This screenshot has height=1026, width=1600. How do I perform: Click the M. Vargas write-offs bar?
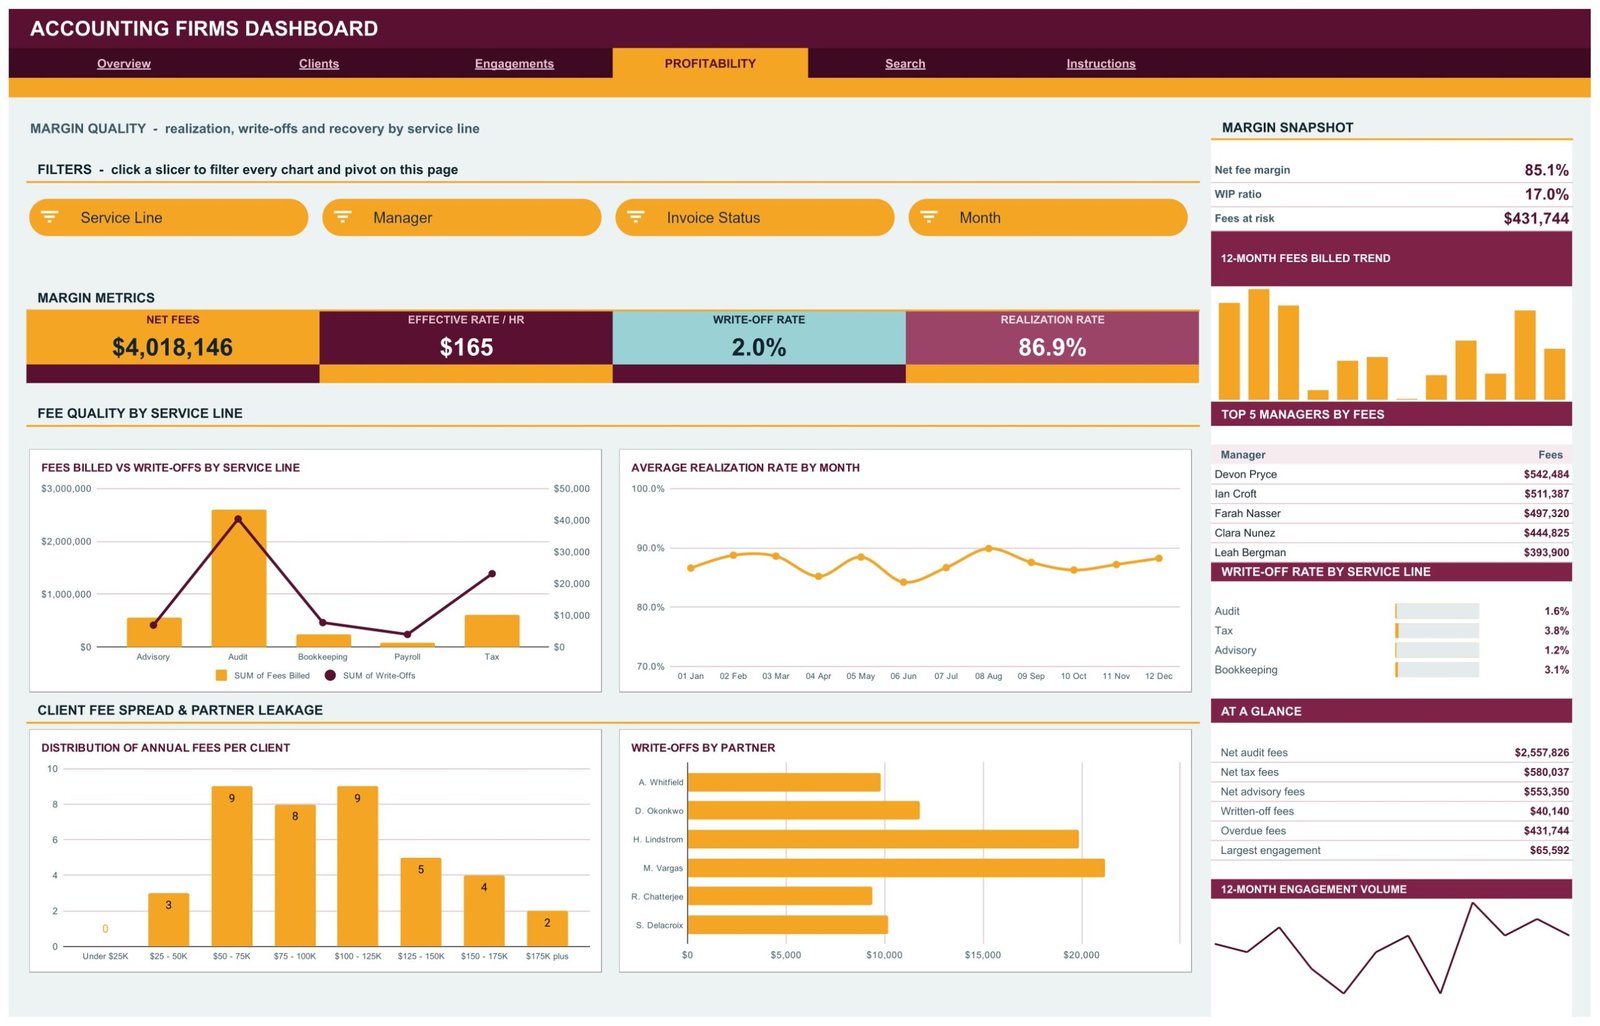tap(896, 868)
